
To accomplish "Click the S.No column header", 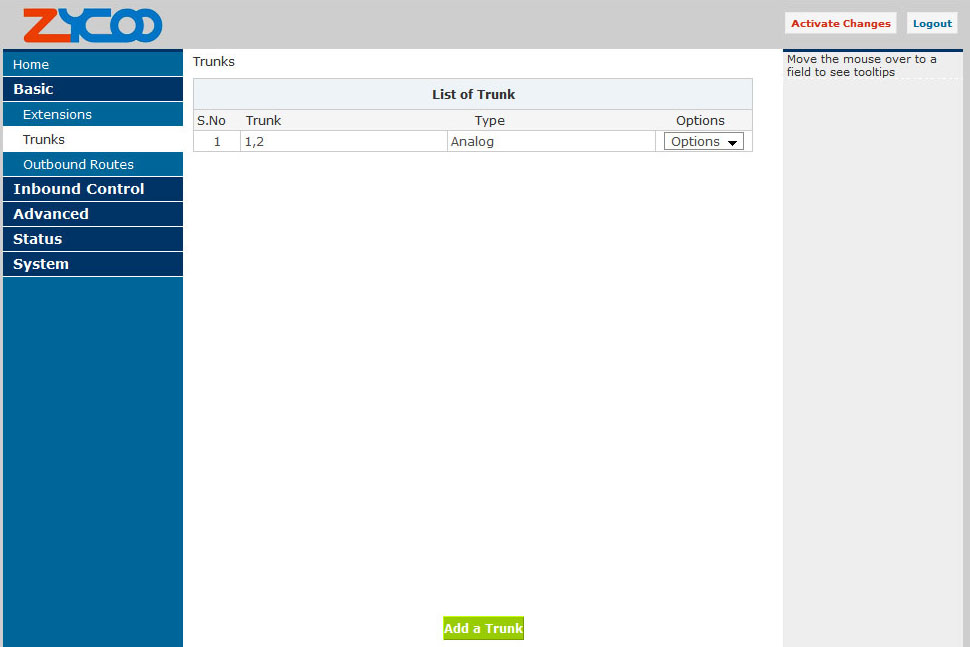I will [x=211, y=120].
